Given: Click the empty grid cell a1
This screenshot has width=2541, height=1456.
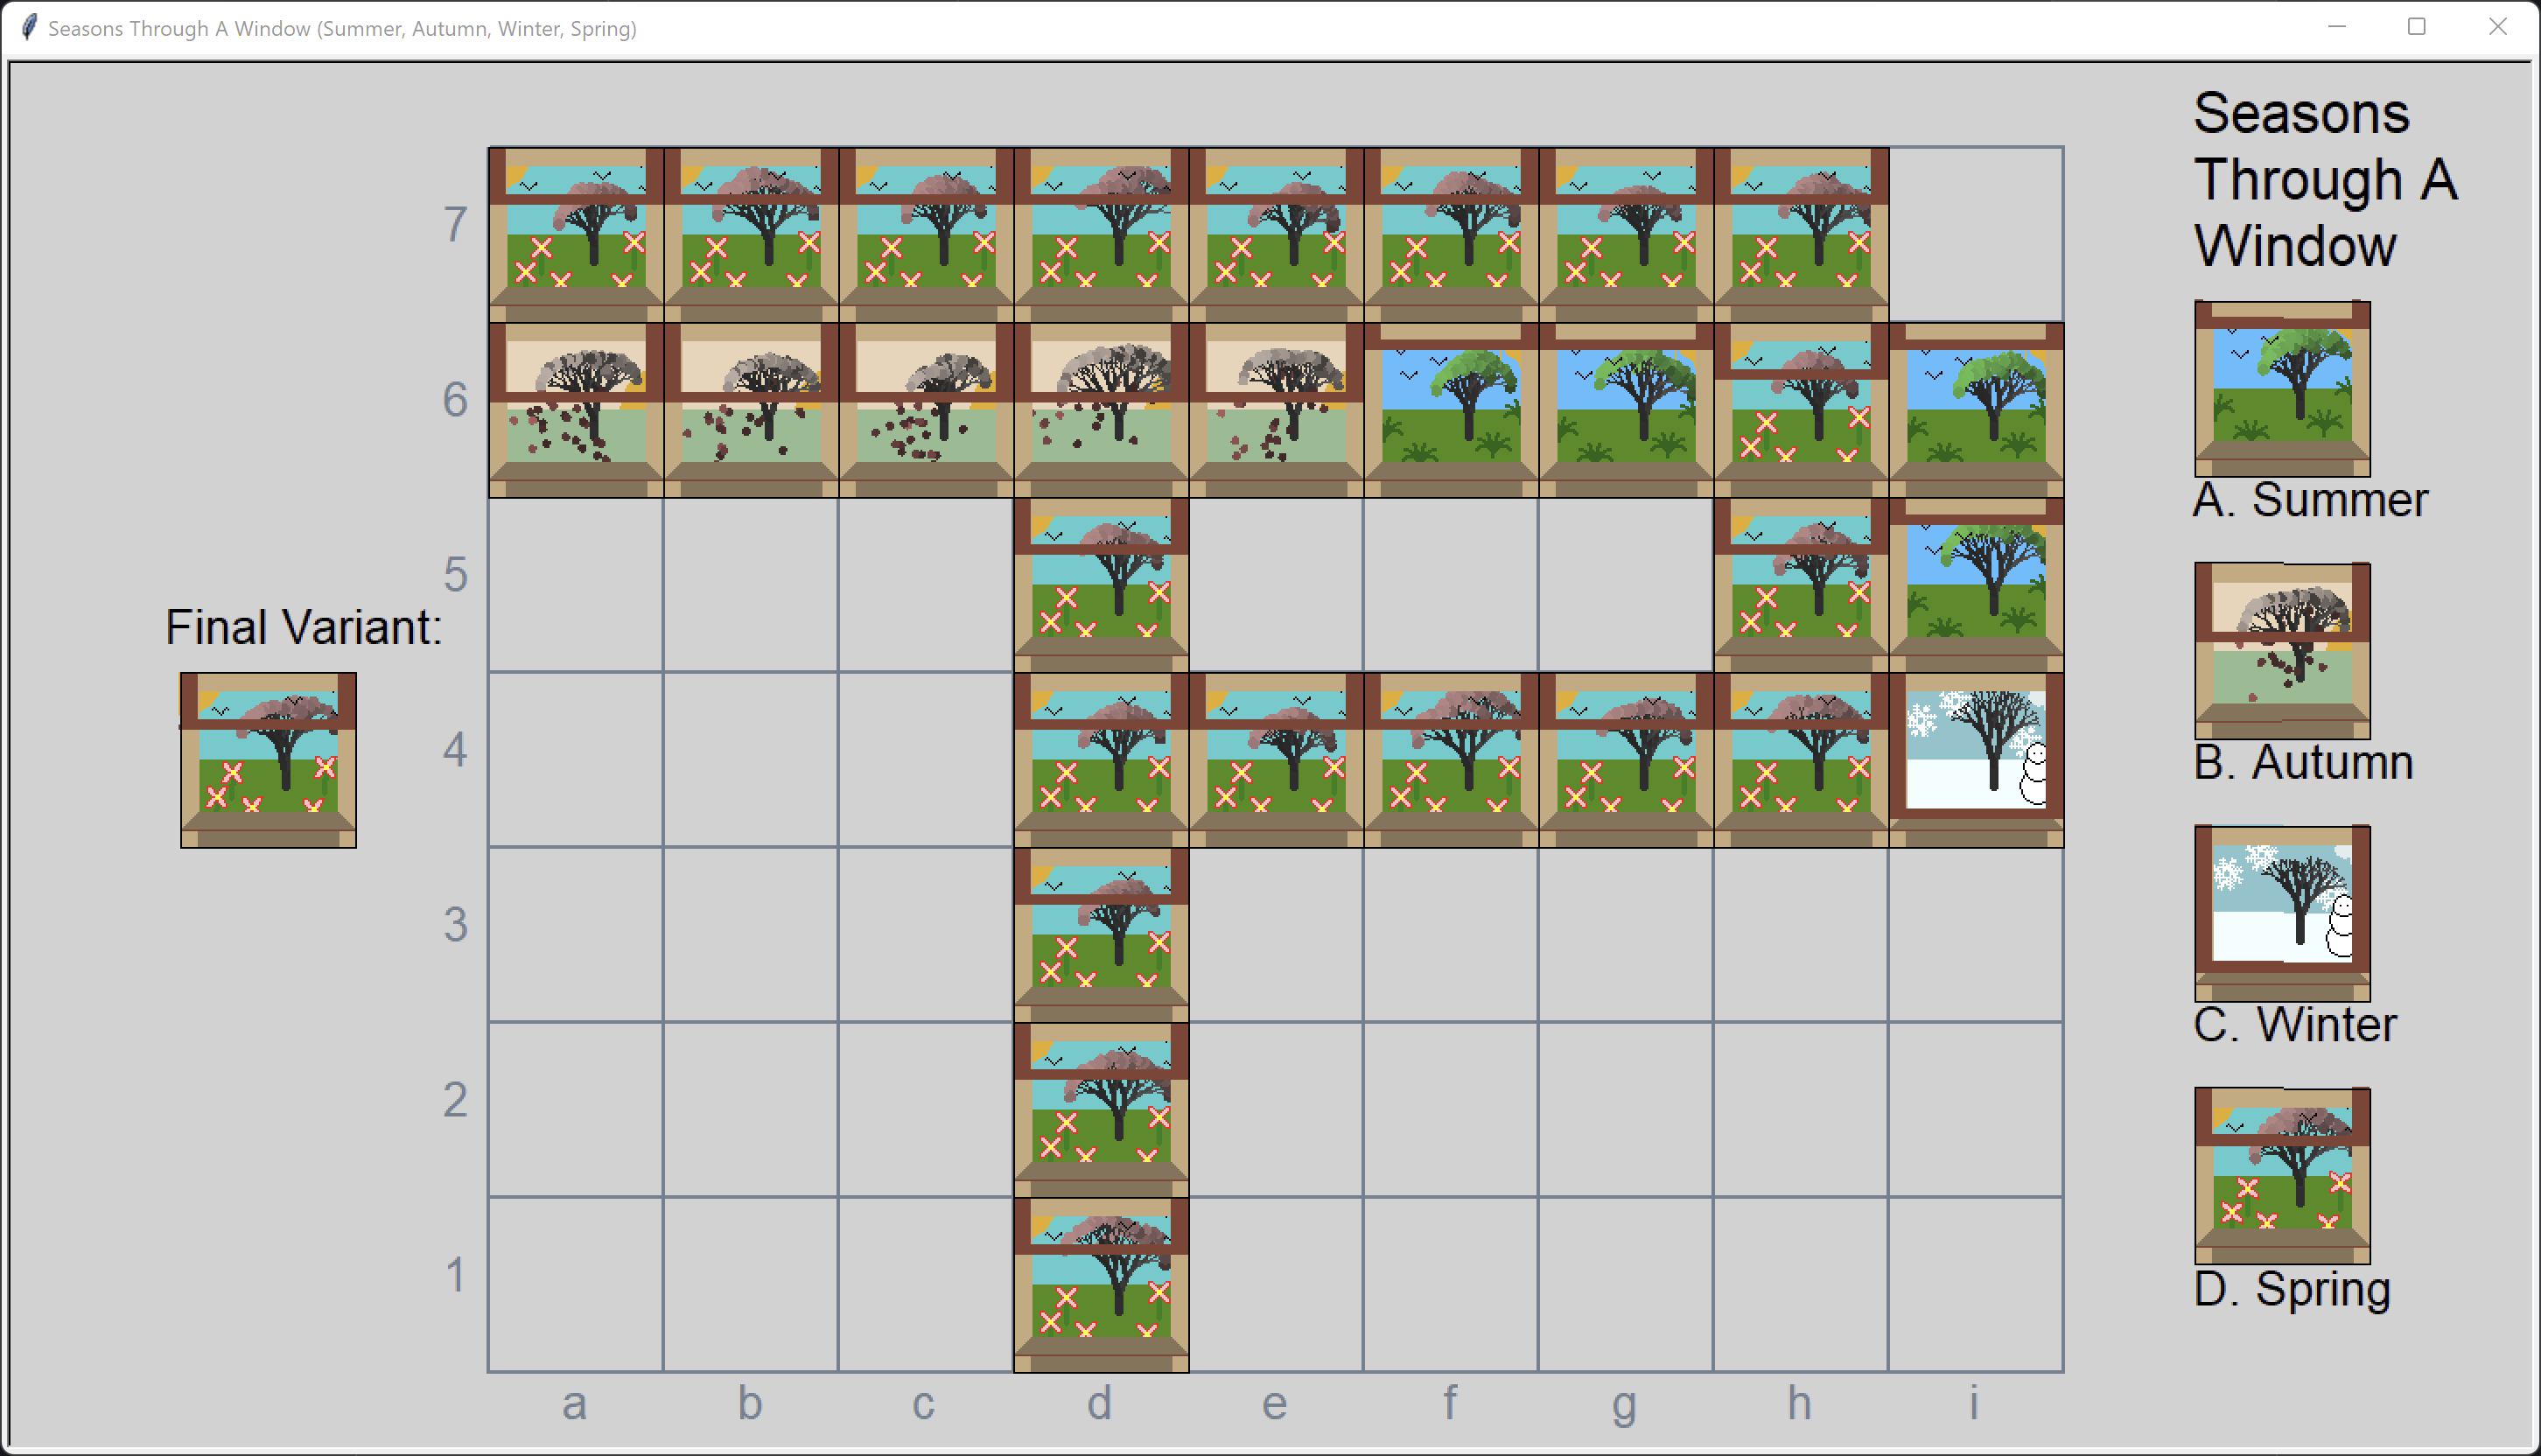Looking at the screenshot, I should [x=575, y=1285].
